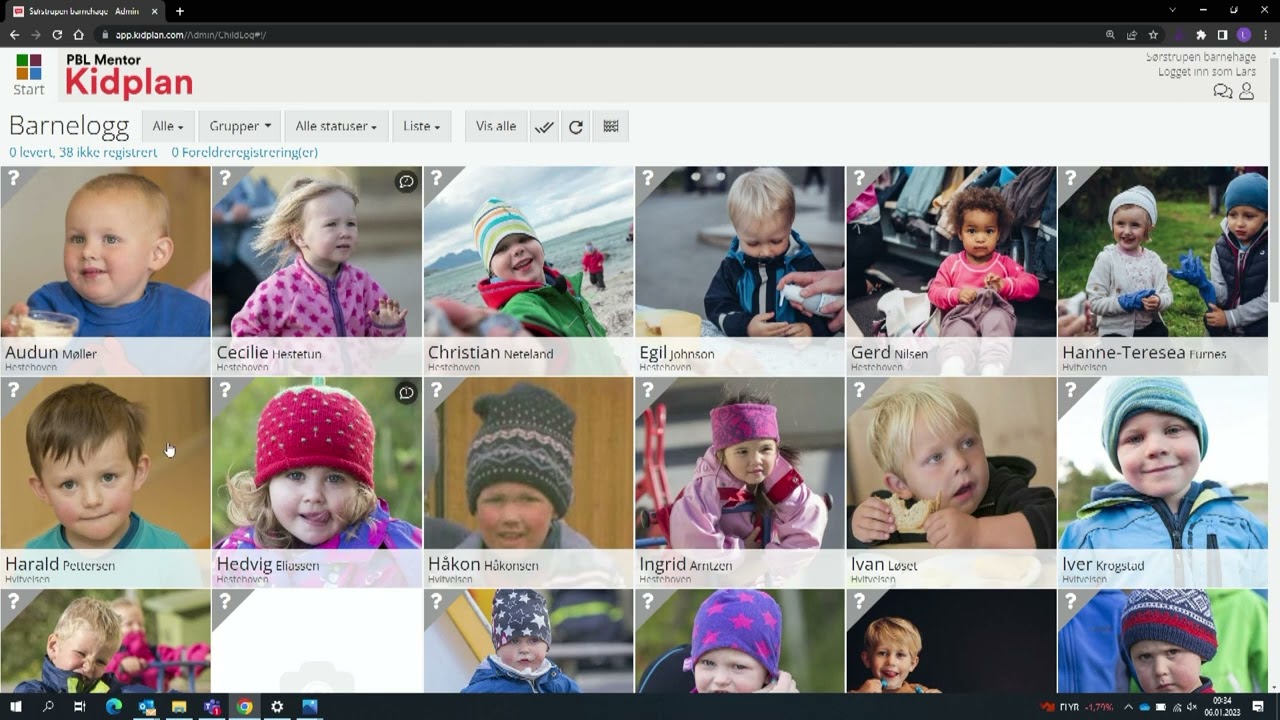Screen dimensions: 1280x720
Task: Open Hedvig Eliassen's child card
Action: tap(317, 482)
